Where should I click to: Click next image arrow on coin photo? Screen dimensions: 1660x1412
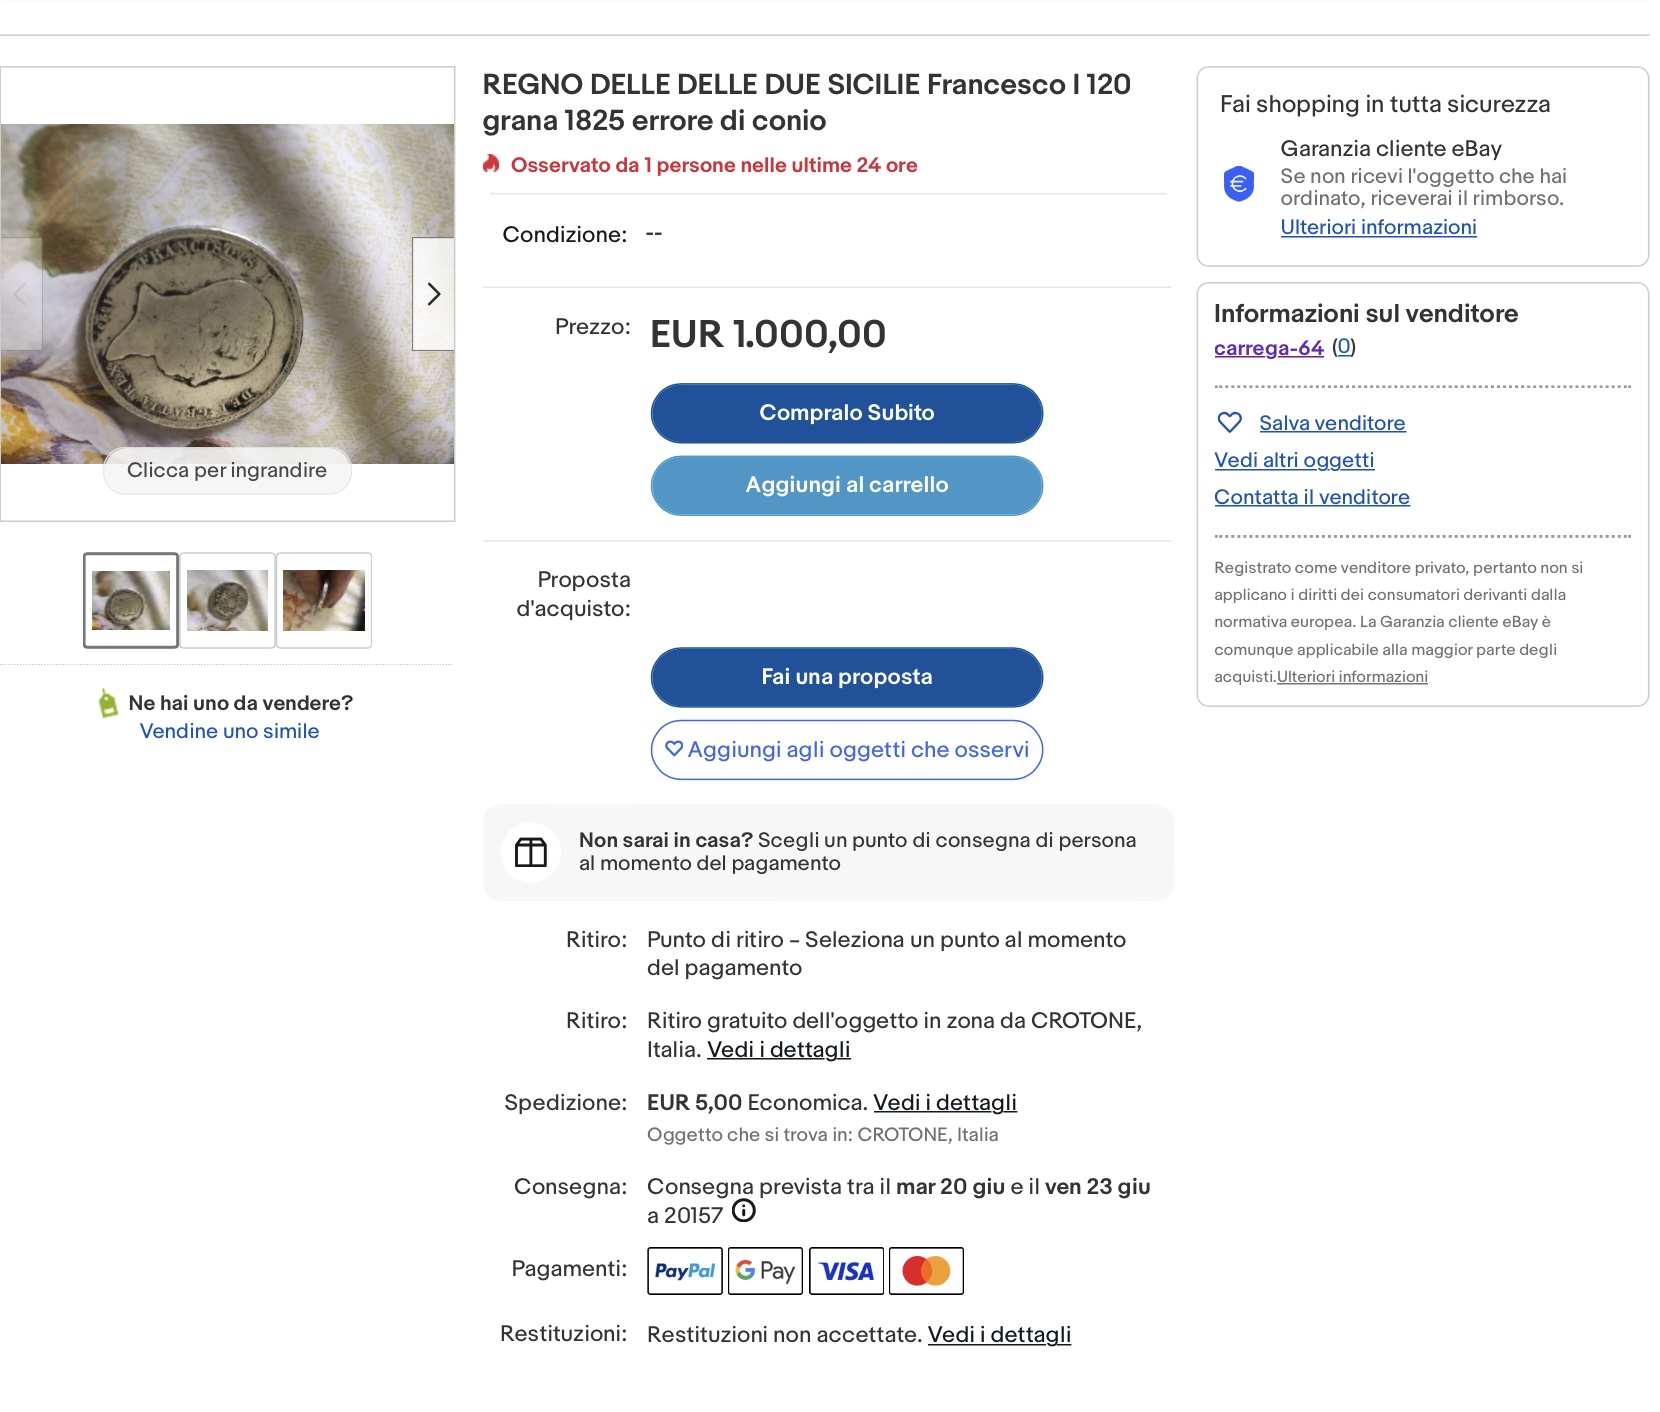433,294
